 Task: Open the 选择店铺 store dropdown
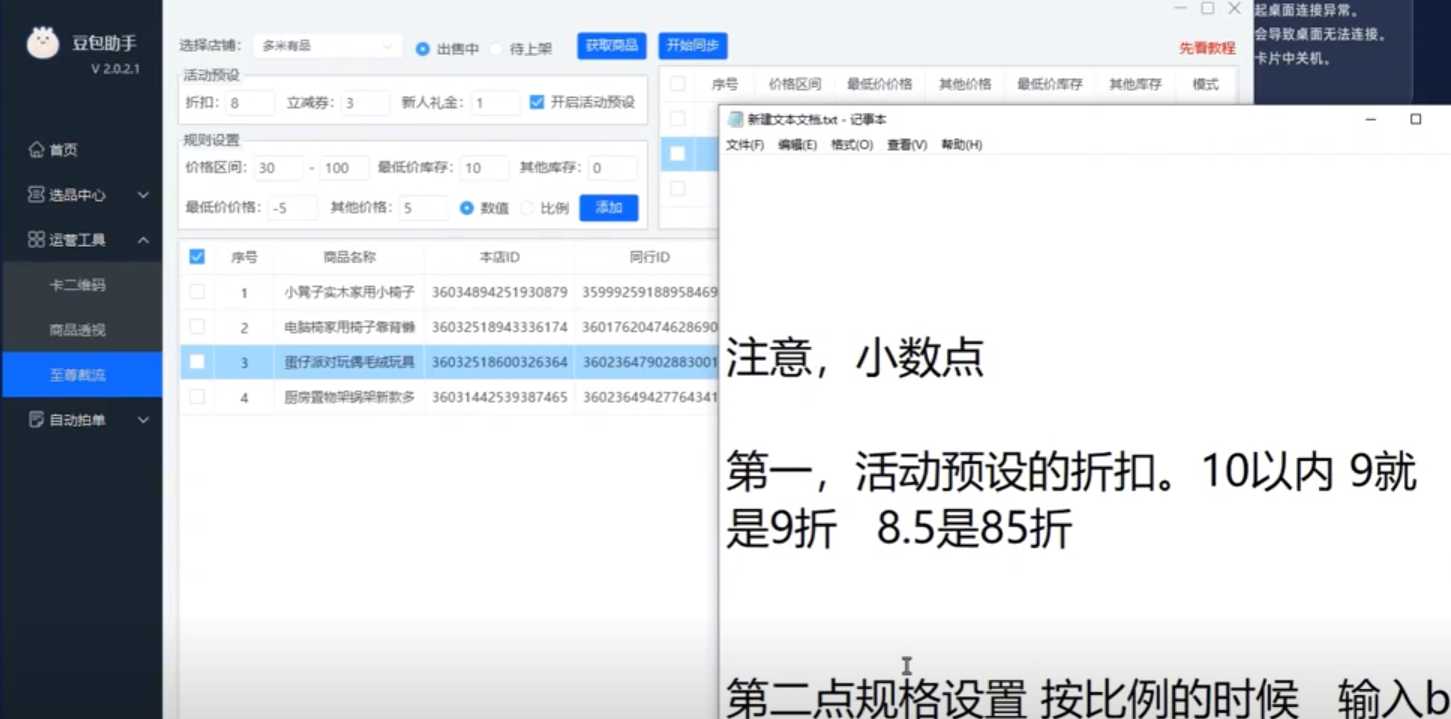(x=325, y=45)
